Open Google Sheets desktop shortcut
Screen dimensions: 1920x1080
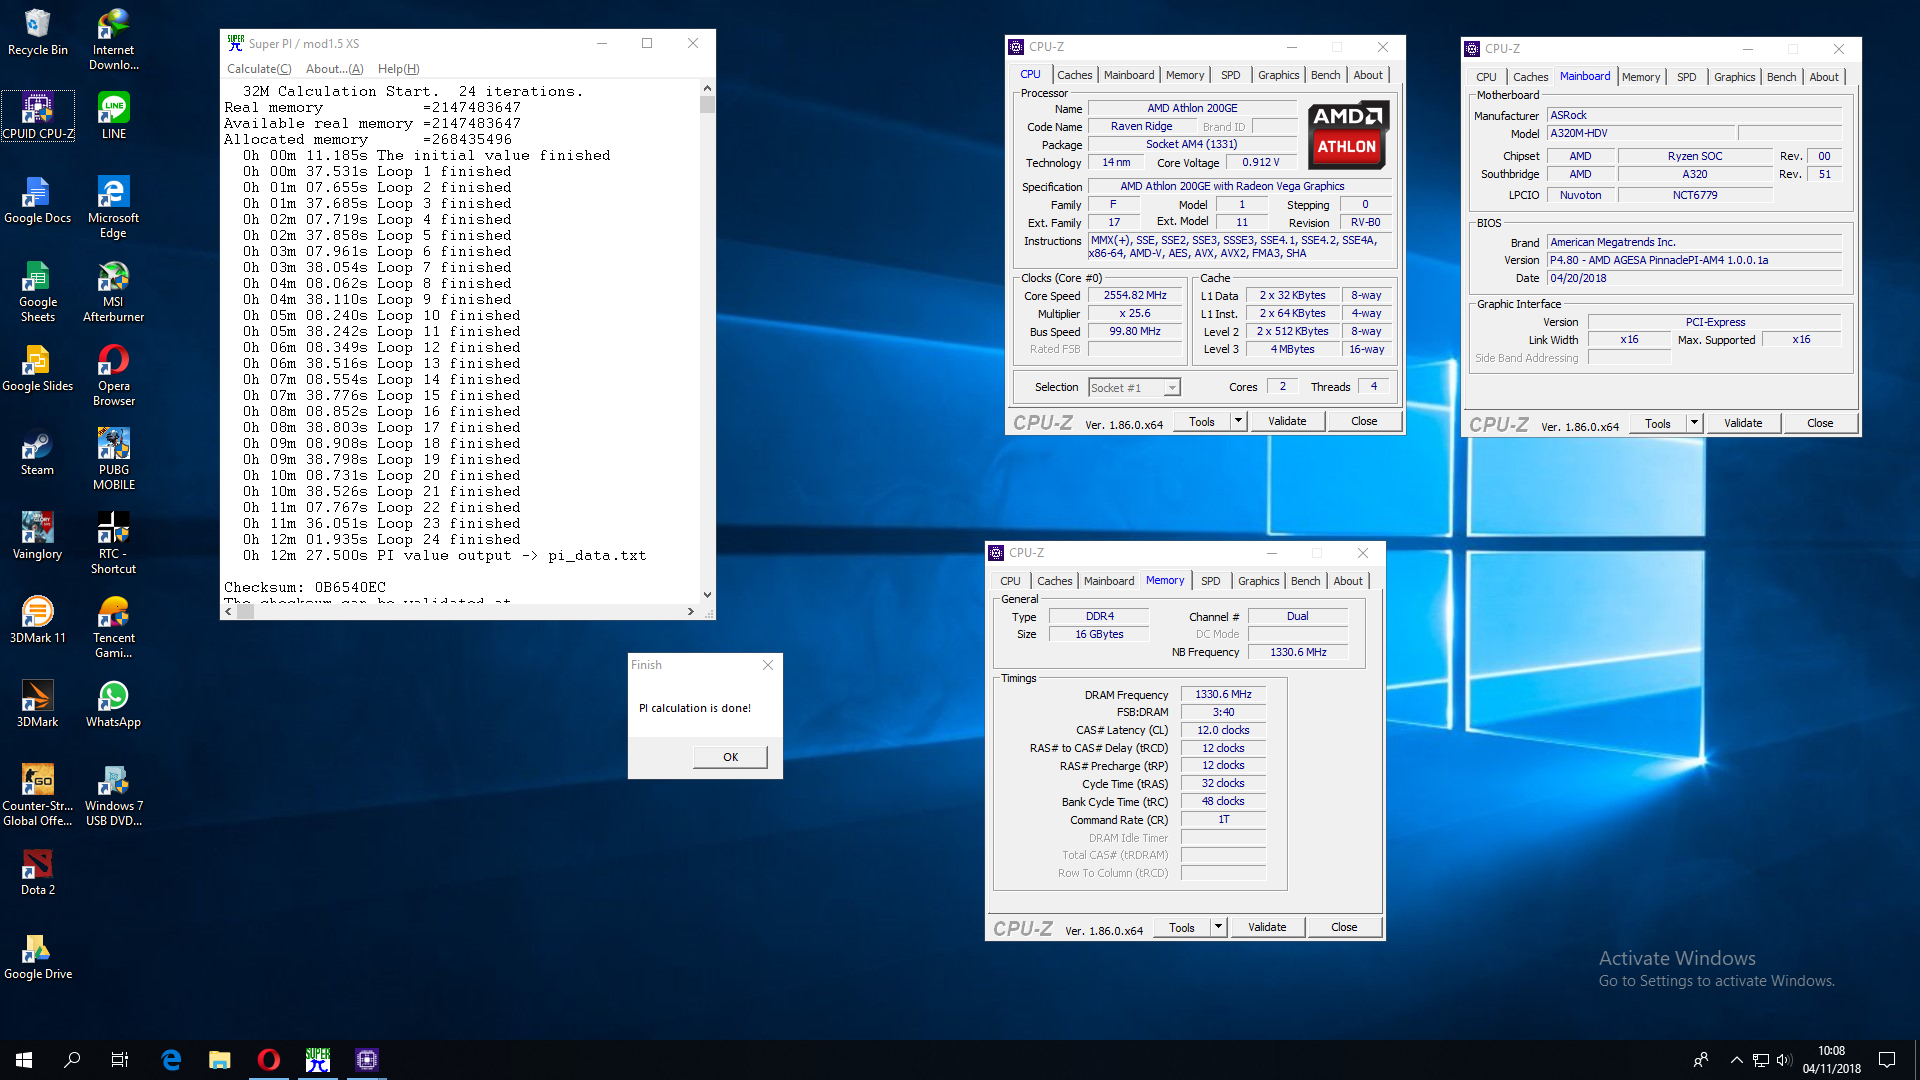click(38, 291)
